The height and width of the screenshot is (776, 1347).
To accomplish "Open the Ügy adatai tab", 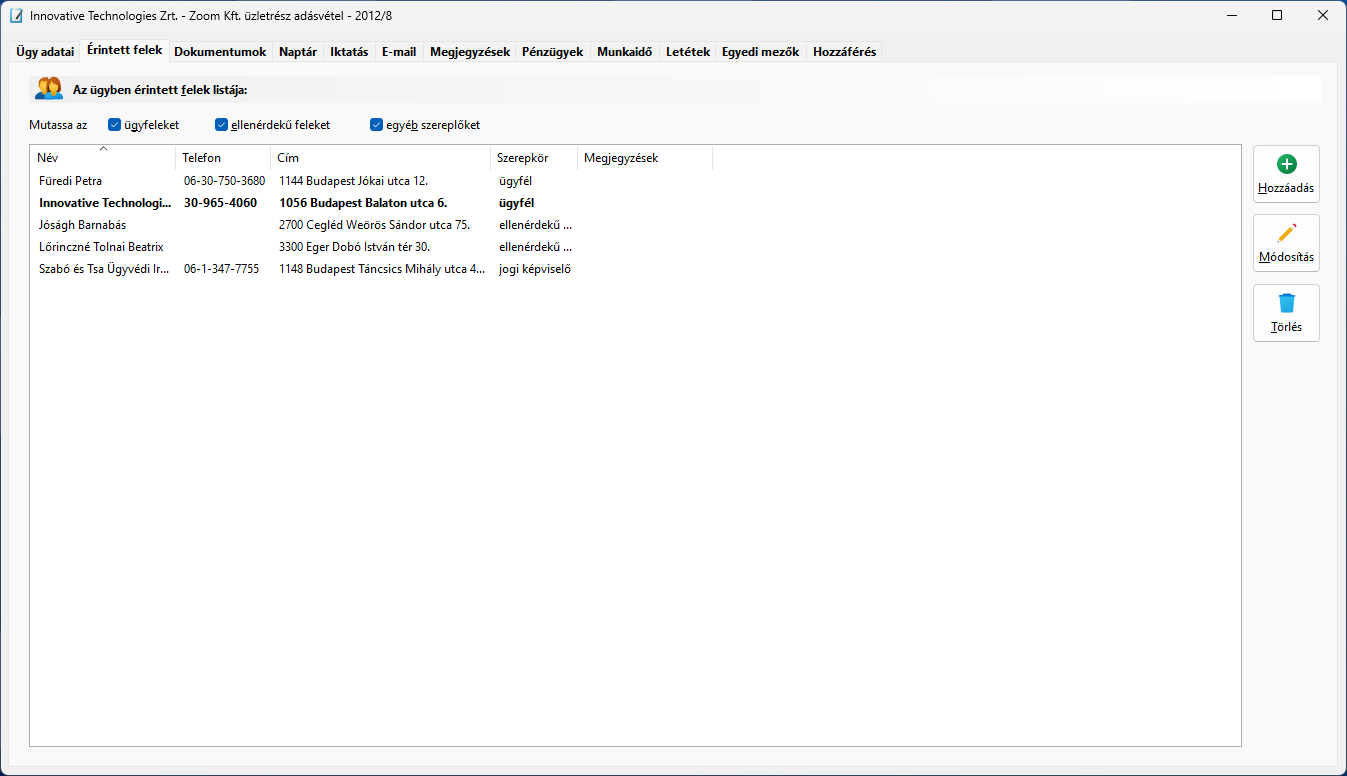I will 45,52.
